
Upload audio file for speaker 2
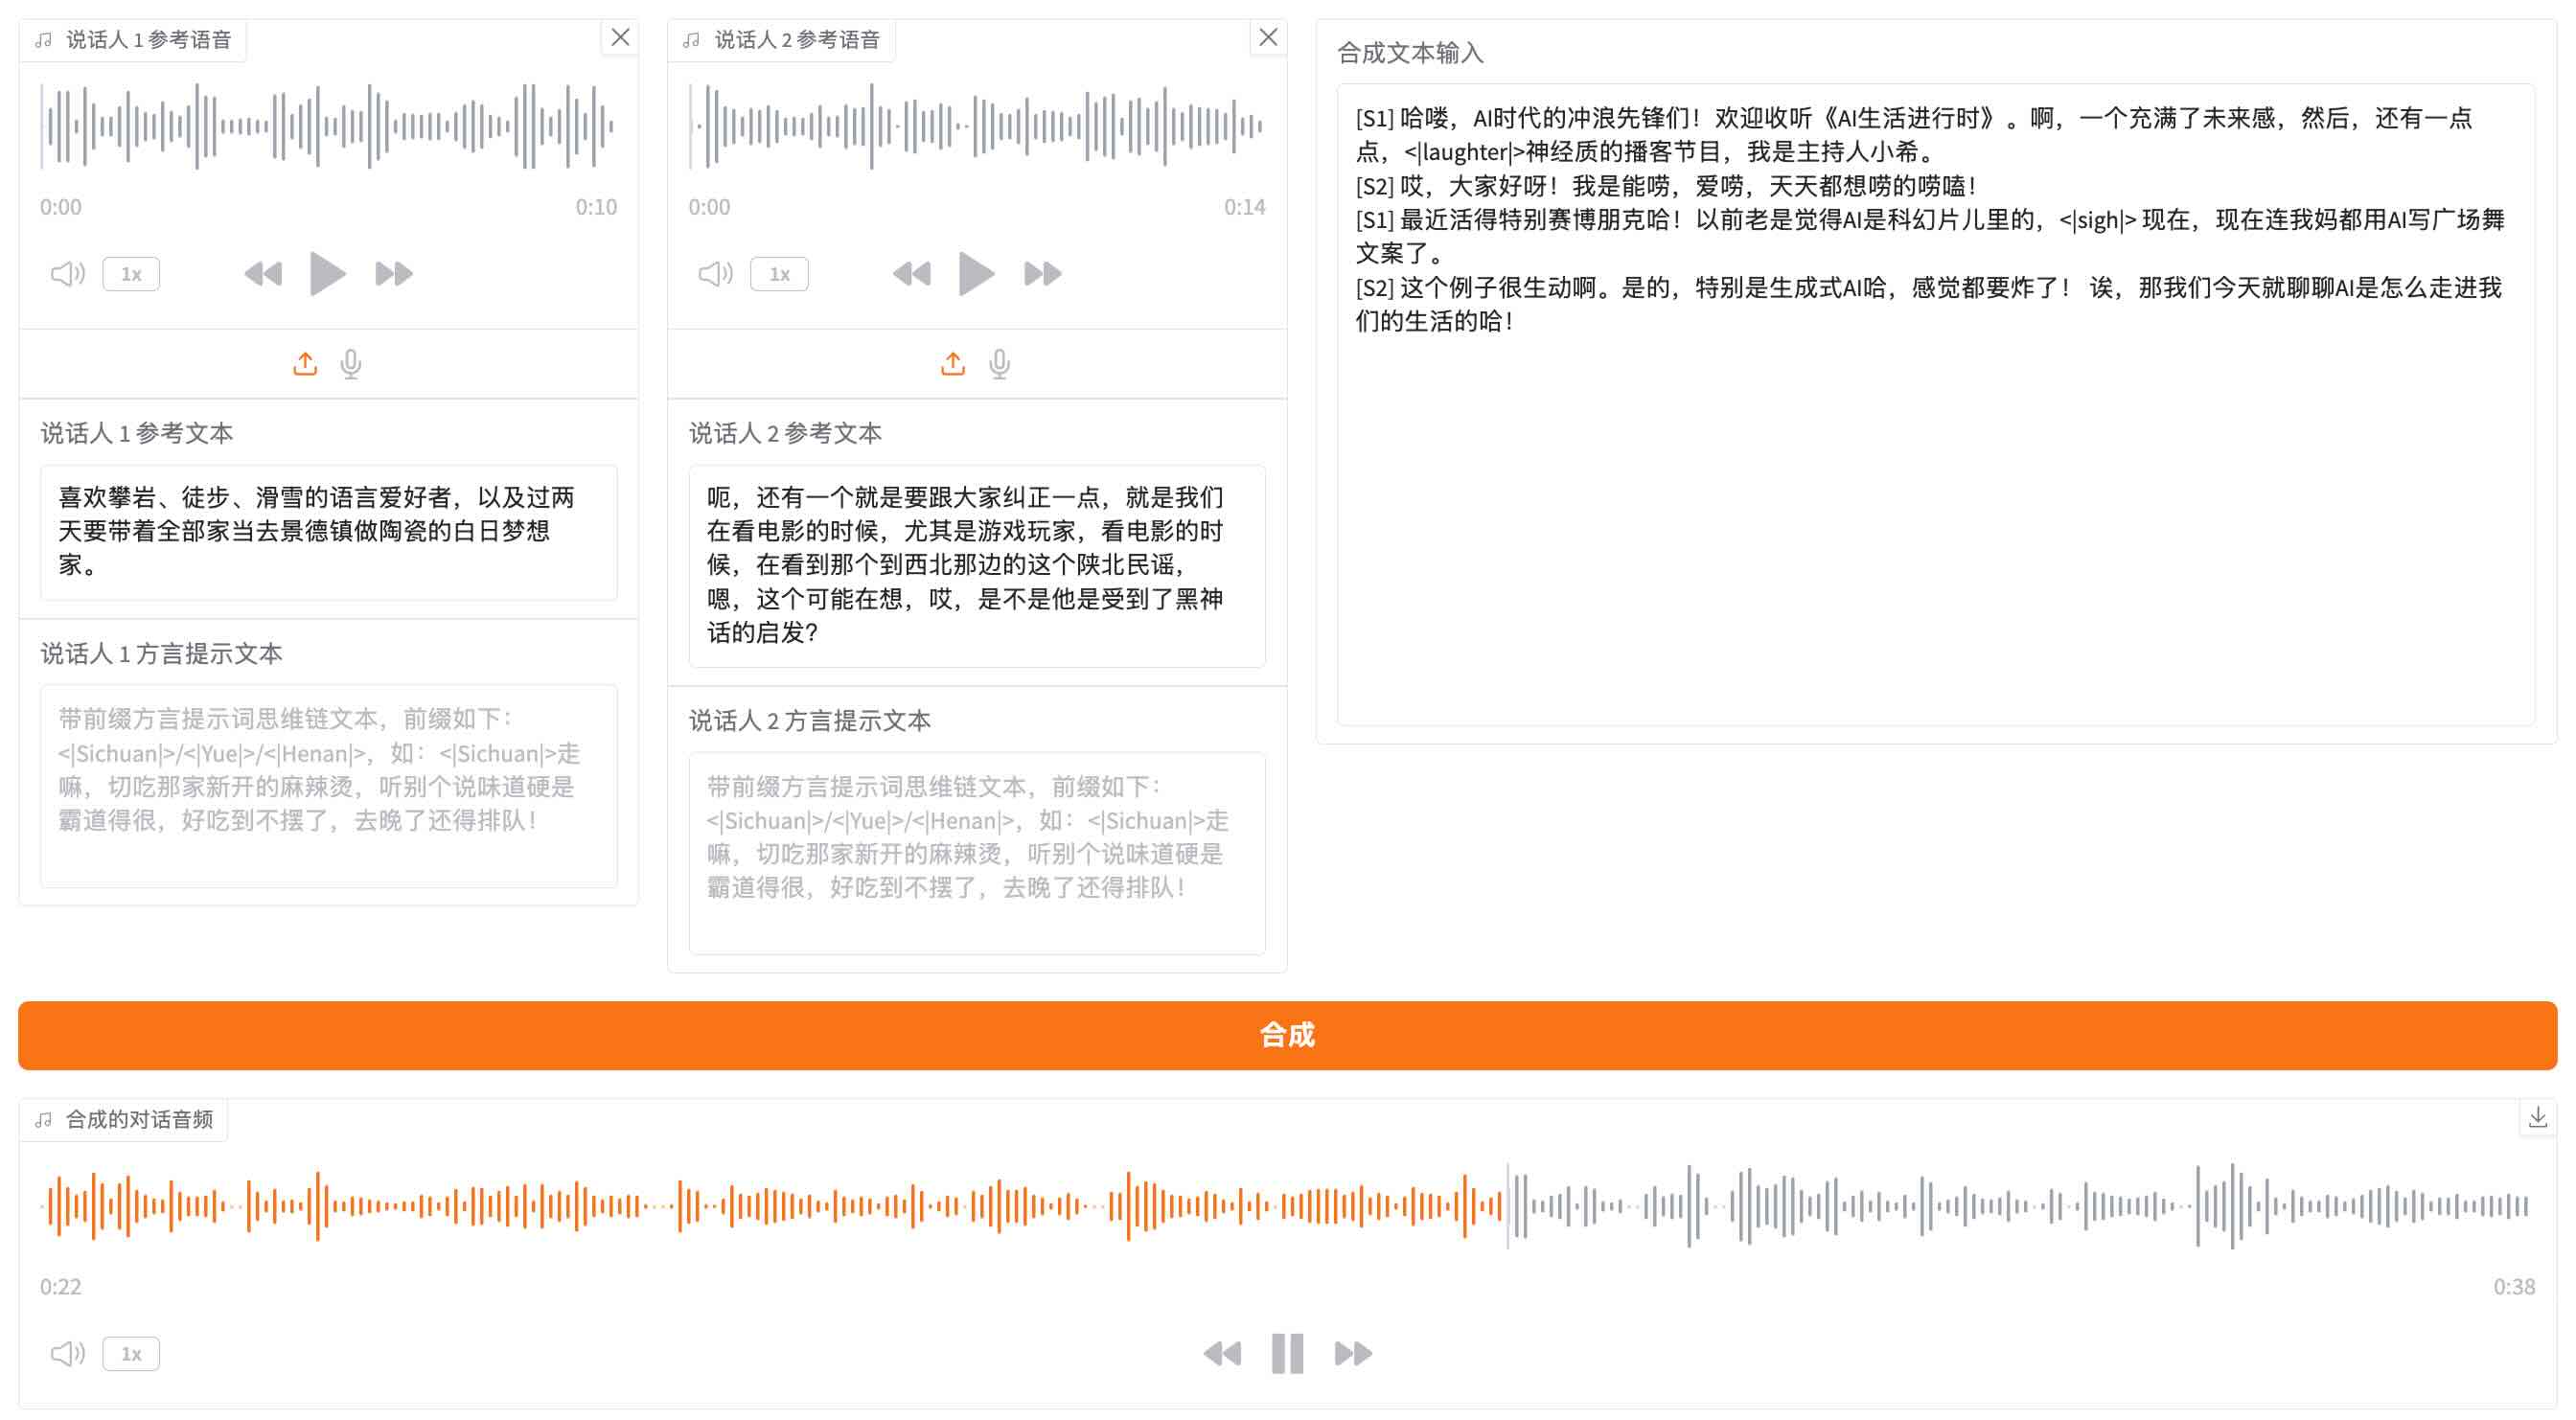pyautogui.click(x=953, y=364)
